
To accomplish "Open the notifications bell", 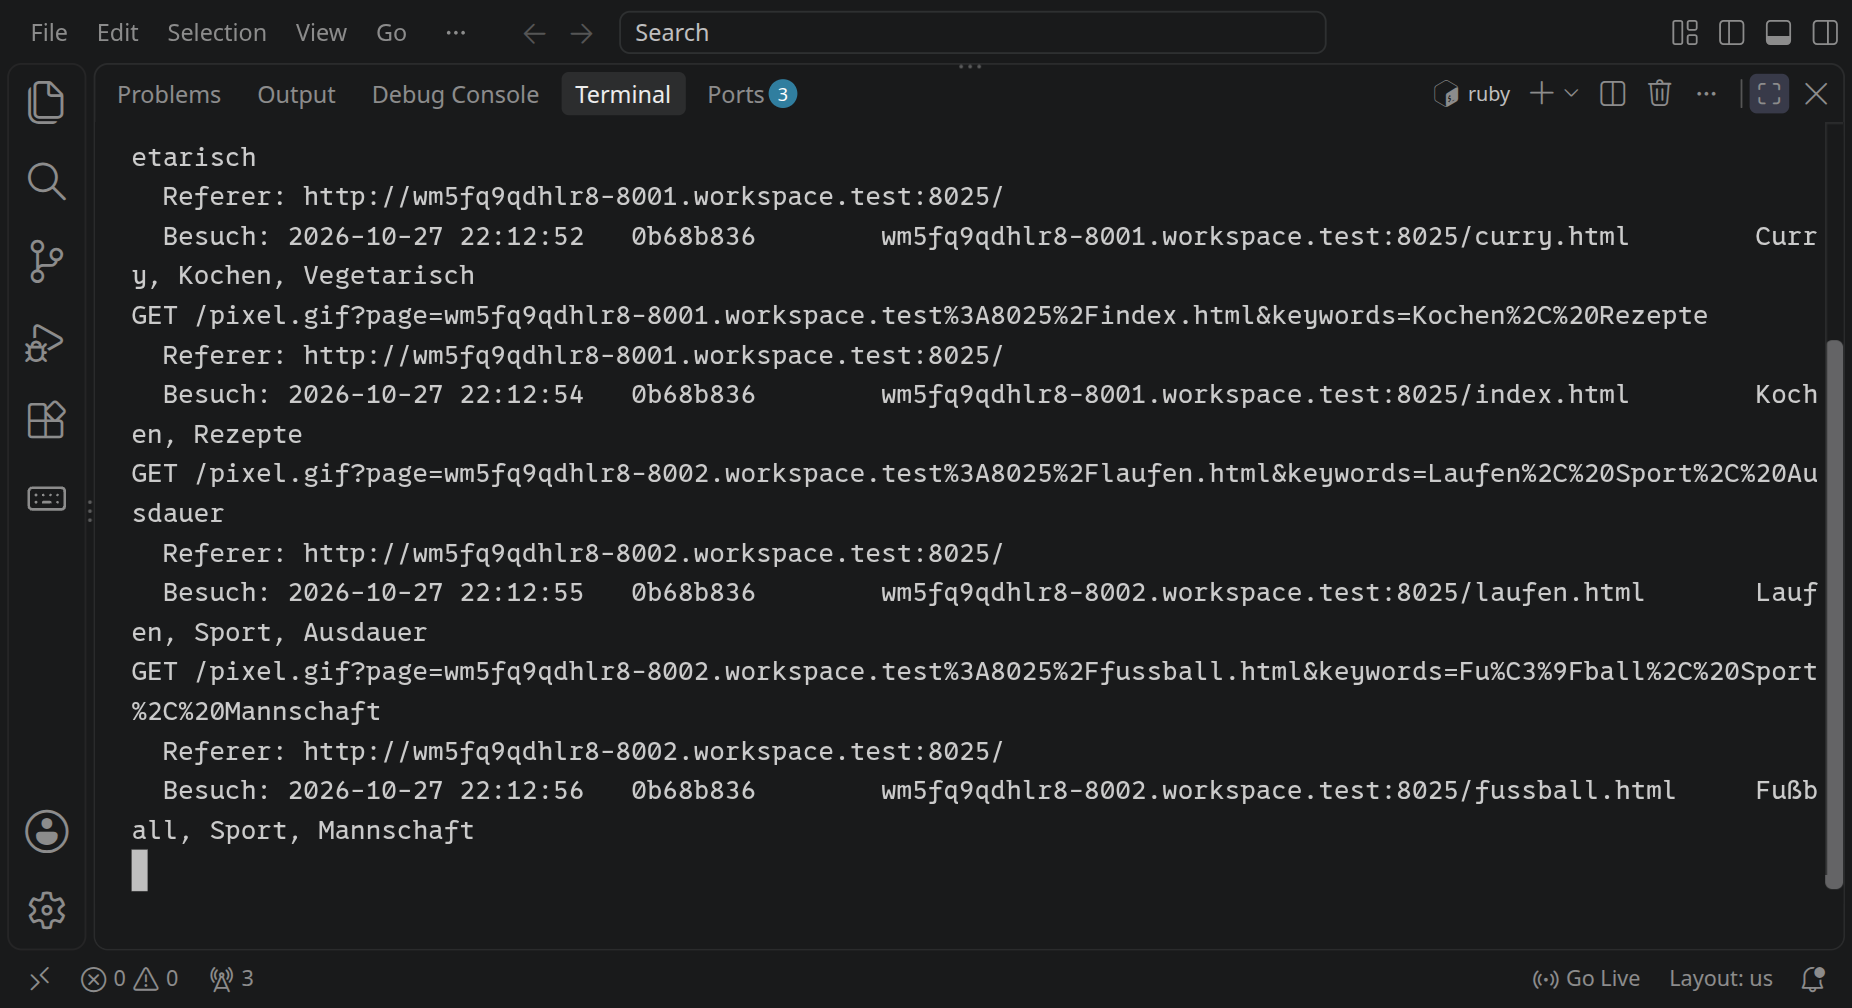I will pyautogui.click(x=1813, y=978).
